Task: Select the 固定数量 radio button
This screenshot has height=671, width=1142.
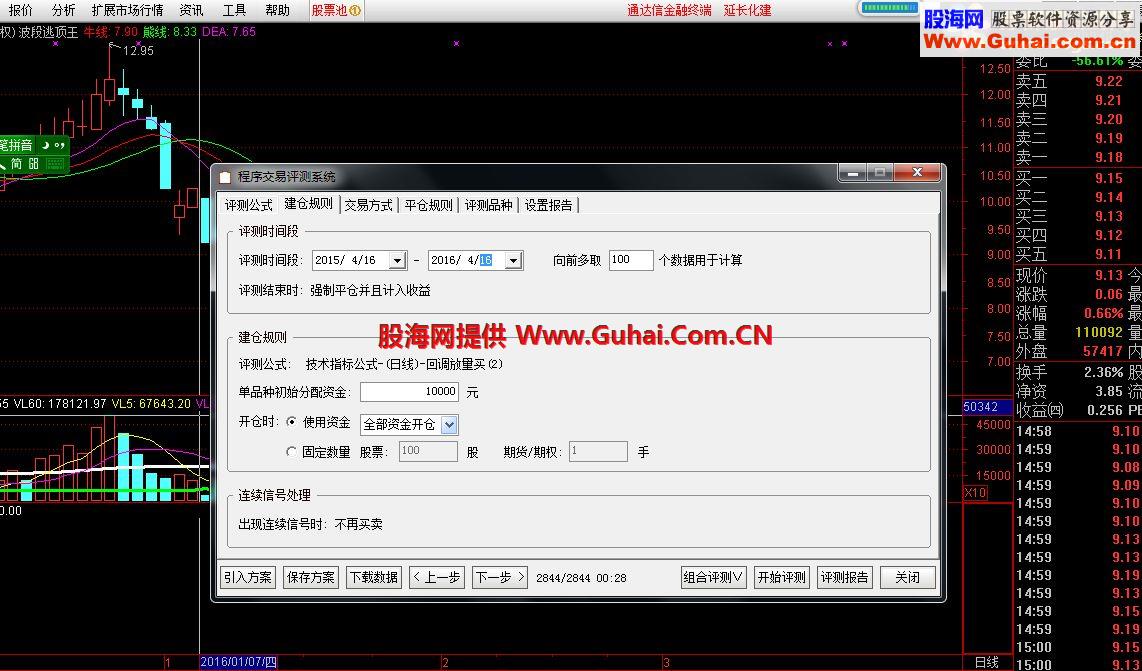Action: point(291,452)
